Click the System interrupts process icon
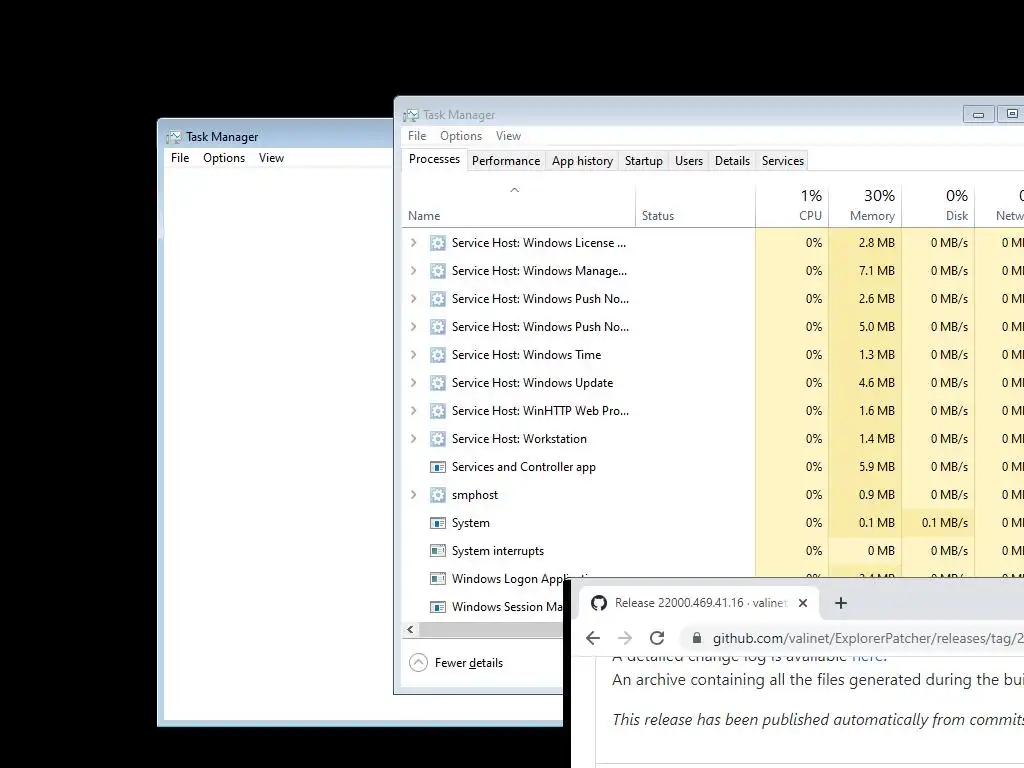Image resolution: width=1024 pixels, height=768 pixels. tap(438, 551)
